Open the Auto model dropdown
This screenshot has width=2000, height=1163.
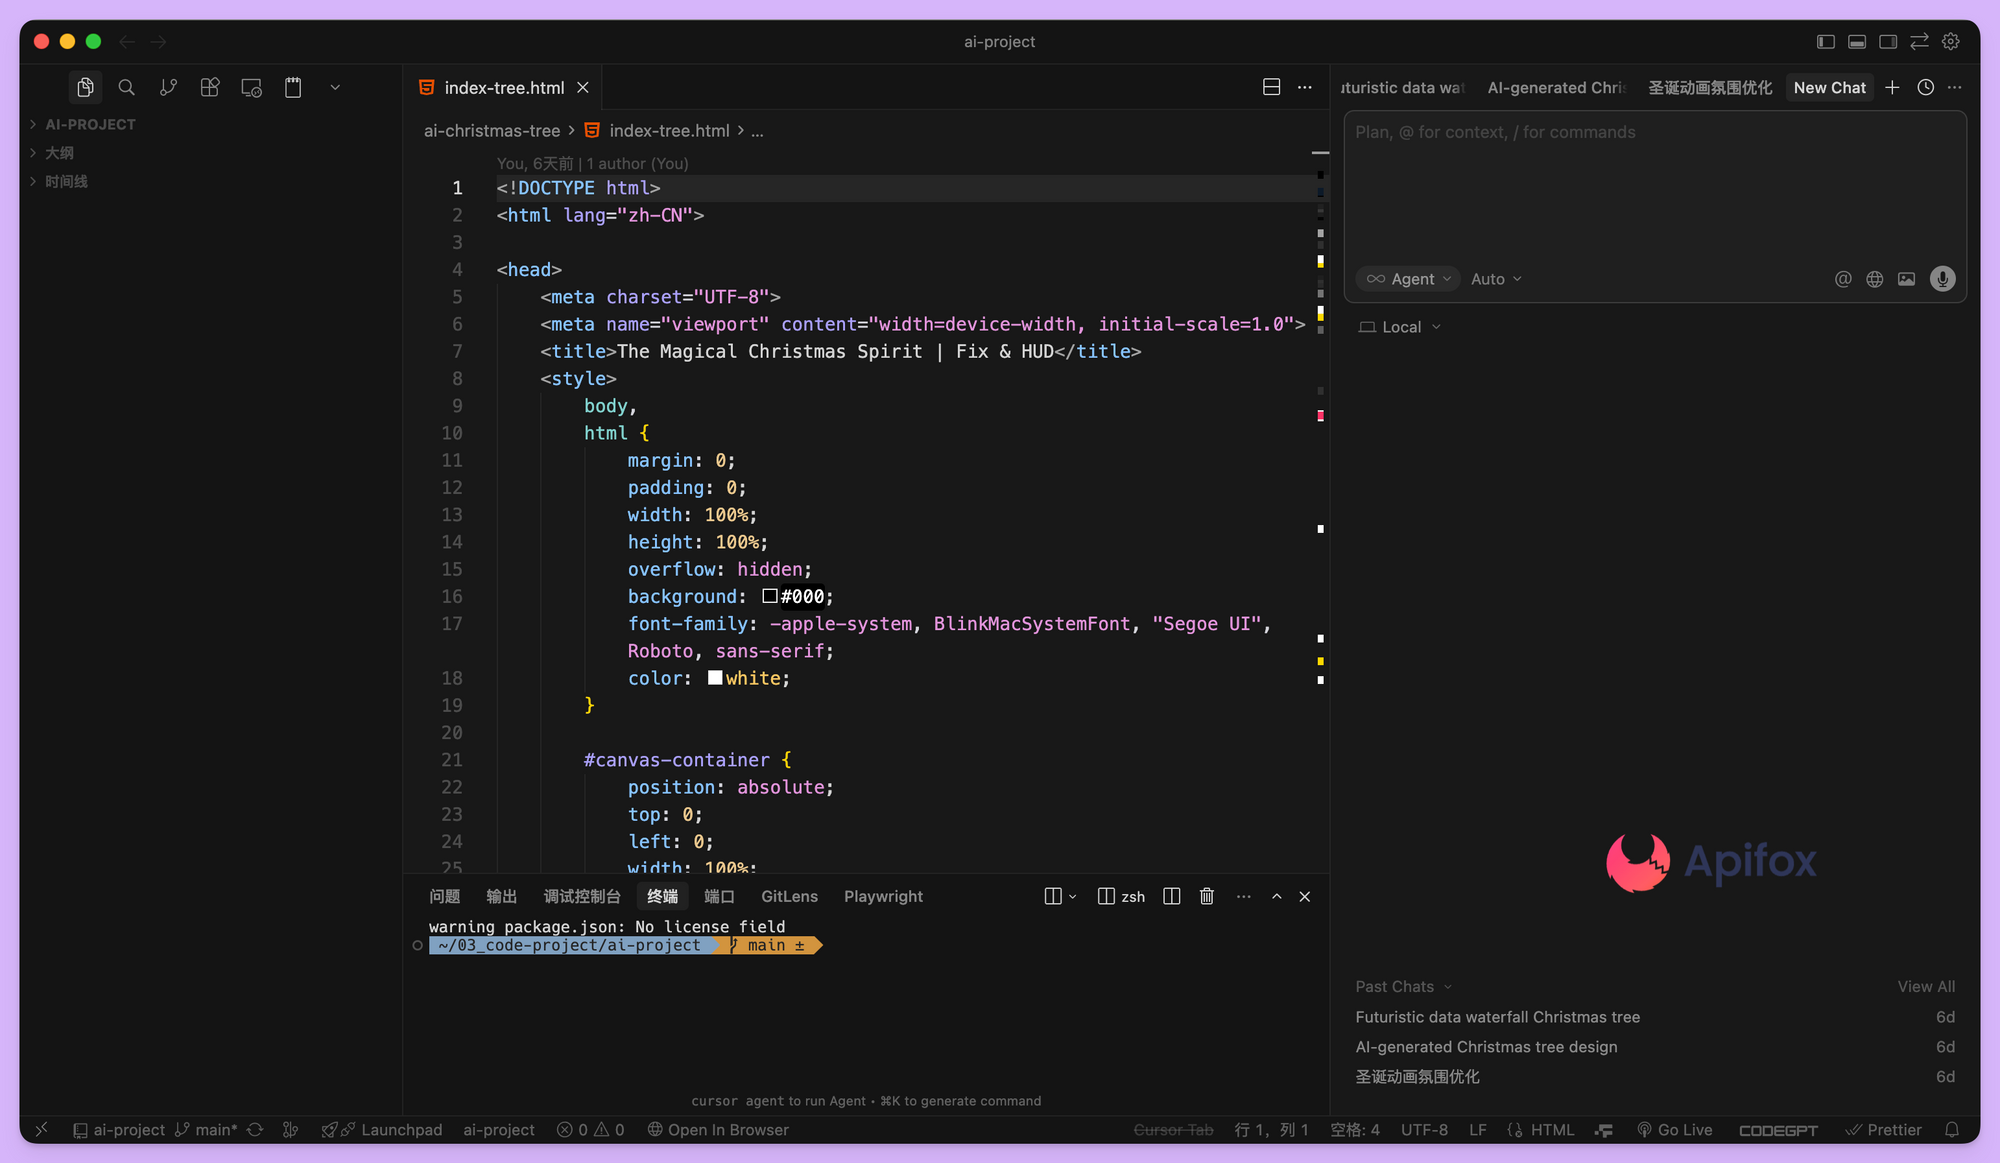[x=1496, y=279]
